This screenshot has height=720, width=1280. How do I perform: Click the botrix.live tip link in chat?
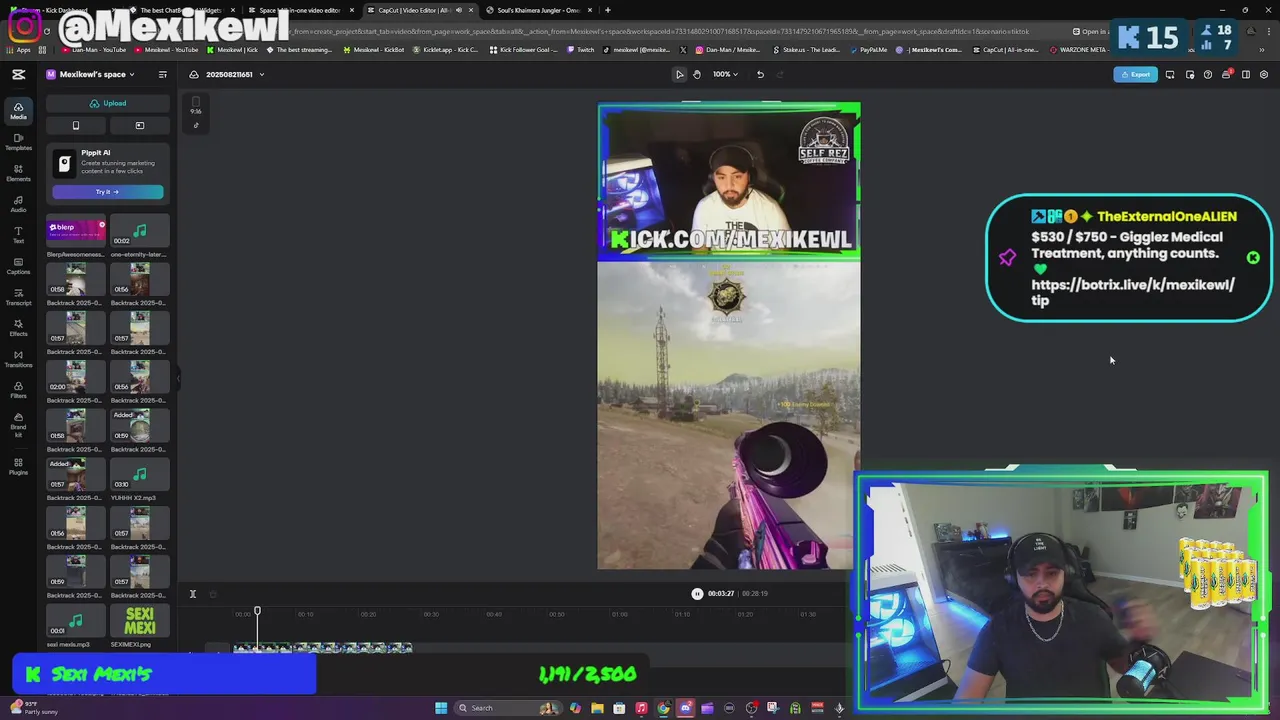[1132, 292]
